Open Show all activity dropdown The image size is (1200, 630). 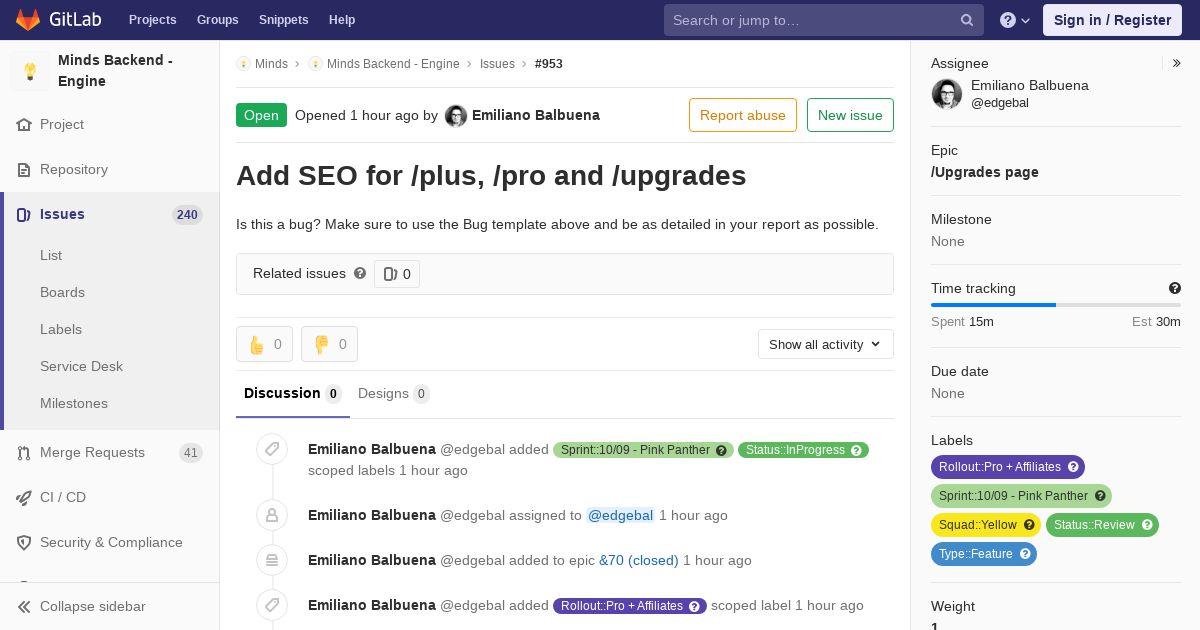(x=826, y=344)
